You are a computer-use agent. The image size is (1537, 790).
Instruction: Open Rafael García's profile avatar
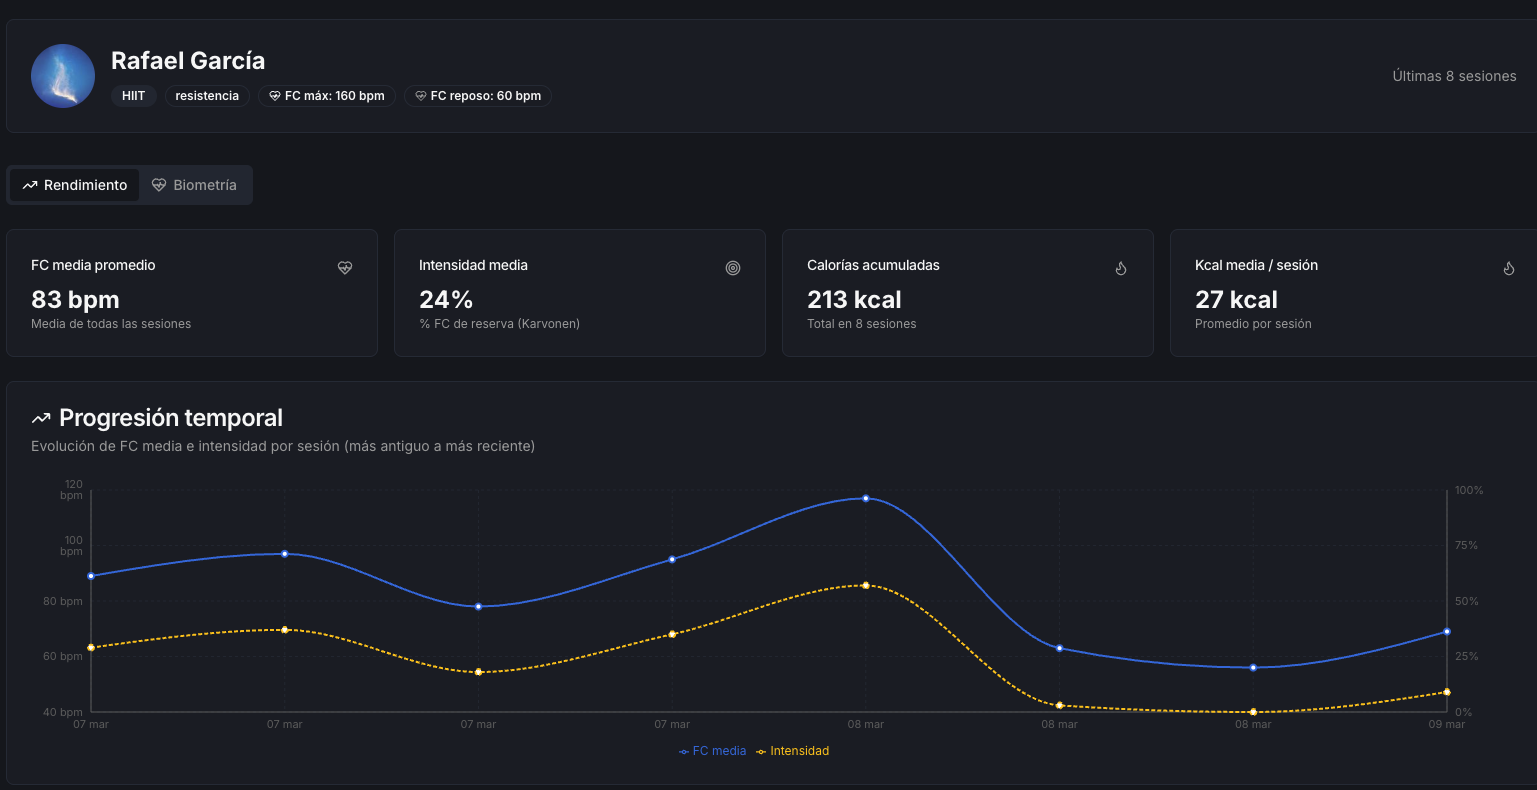[x=63, y=76]
